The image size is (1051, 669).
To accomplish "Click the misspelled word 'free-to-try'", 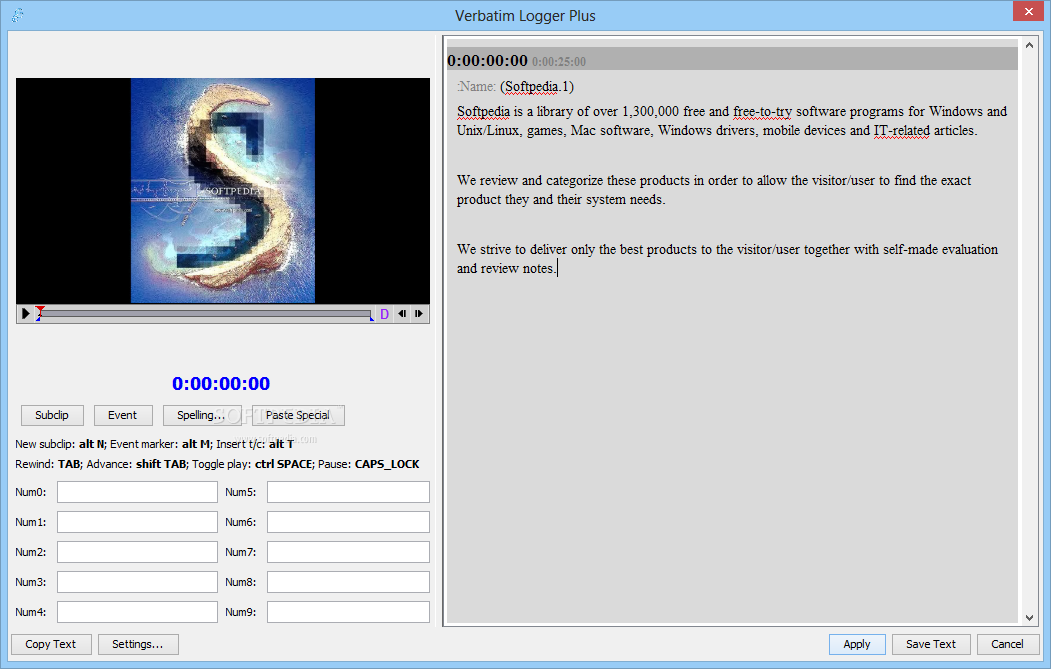I will tap(762, 112).
